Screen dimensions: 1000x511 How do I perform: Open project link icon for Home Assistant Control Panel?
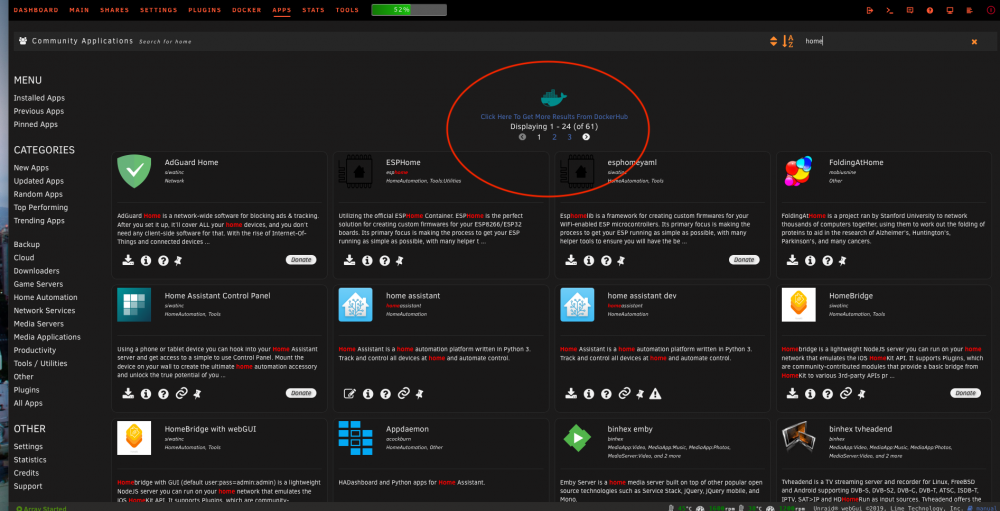[180, 394]
